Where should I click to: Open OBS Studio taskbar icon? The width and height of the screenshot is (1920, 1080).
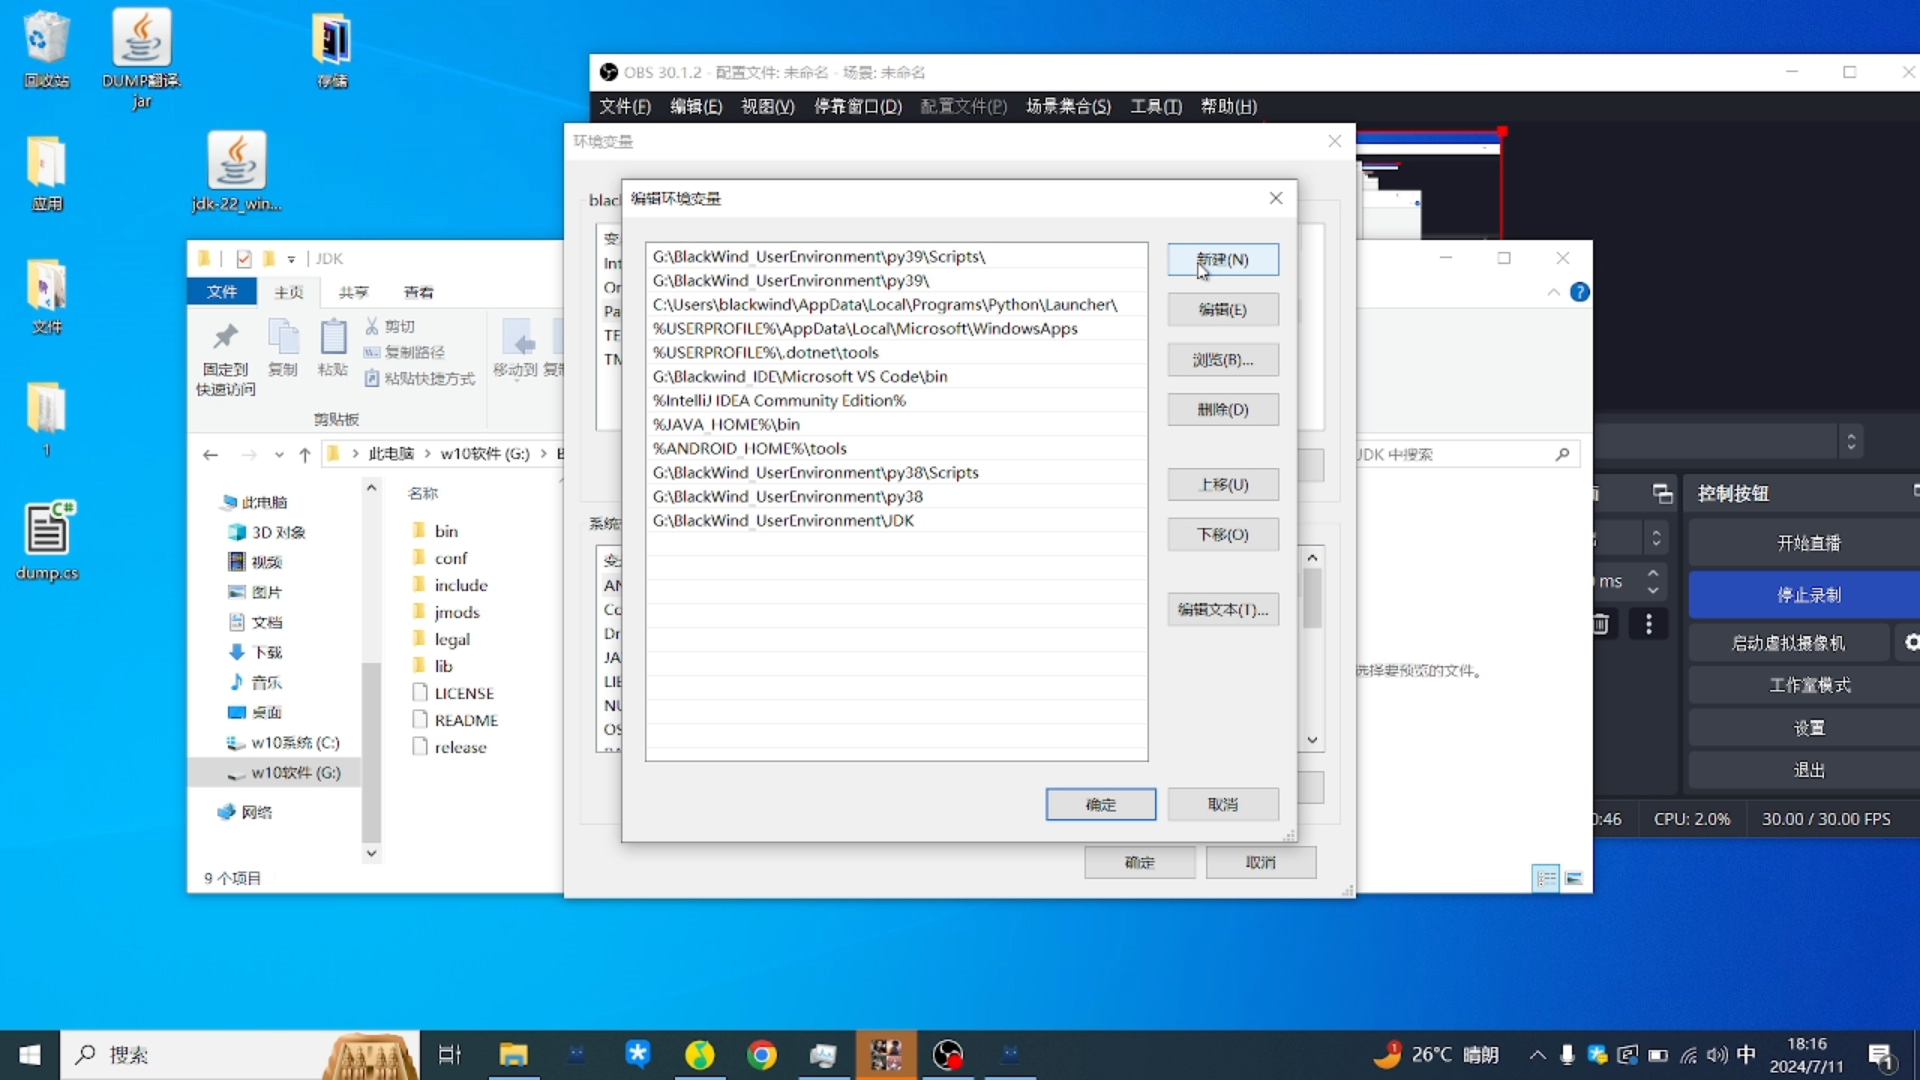click(947, 1054)
